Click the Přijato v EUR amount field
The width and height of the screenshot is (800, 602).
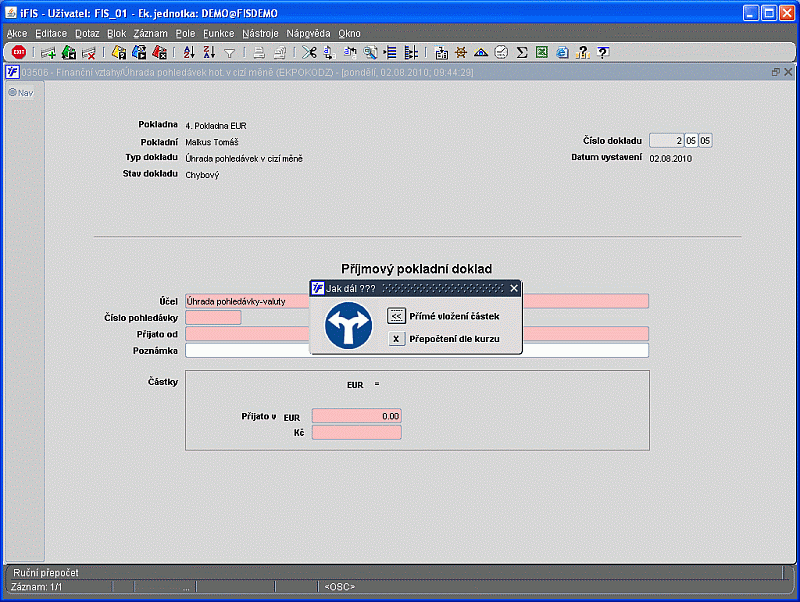click(356, 416)
